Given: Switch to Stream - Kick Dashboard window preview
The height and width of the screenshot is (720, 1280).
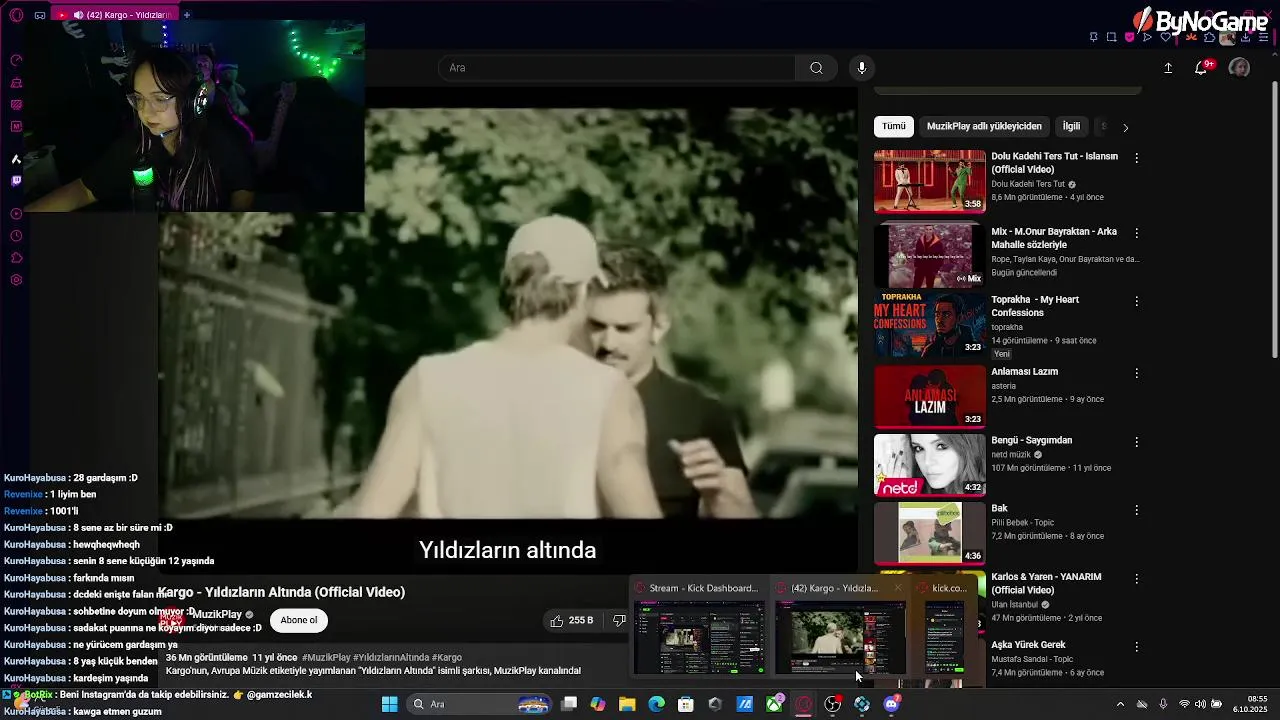Looking at the screenshot, I should point(699,628).
